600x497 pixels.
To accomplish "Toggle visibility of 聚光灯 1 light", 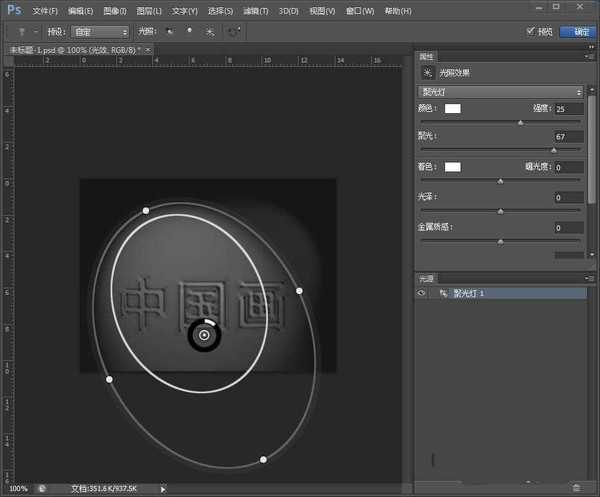I will pos(423,294).
